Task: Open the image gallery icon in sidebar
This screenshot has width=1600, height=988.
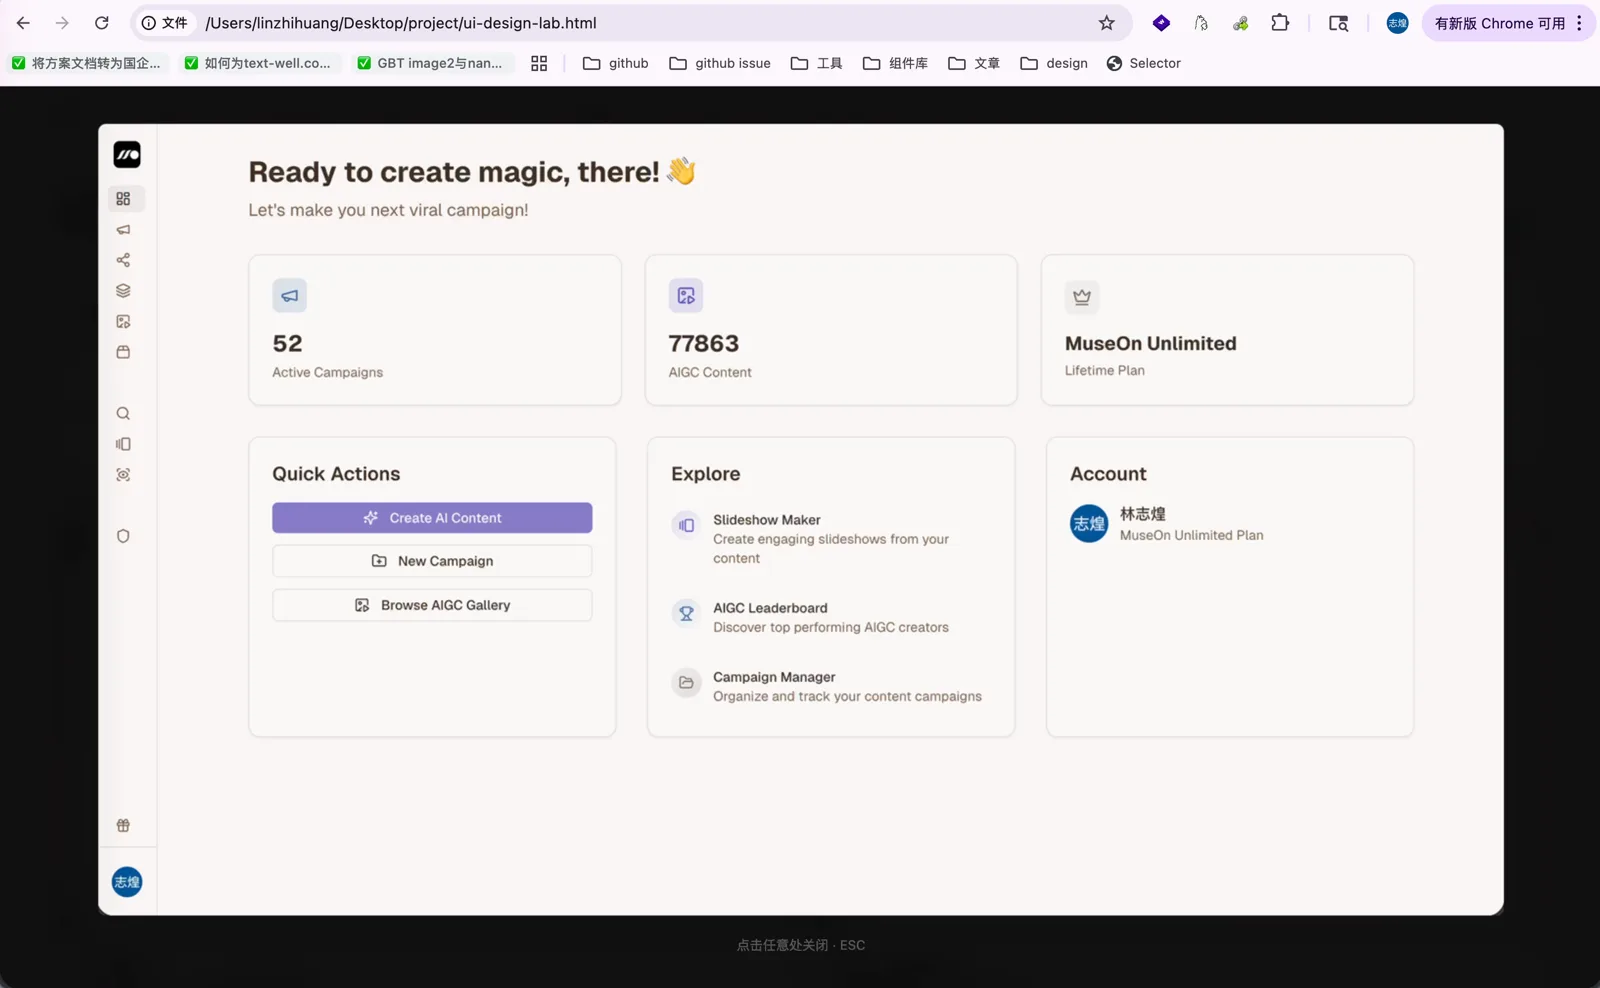Action: tap(123, 322)
